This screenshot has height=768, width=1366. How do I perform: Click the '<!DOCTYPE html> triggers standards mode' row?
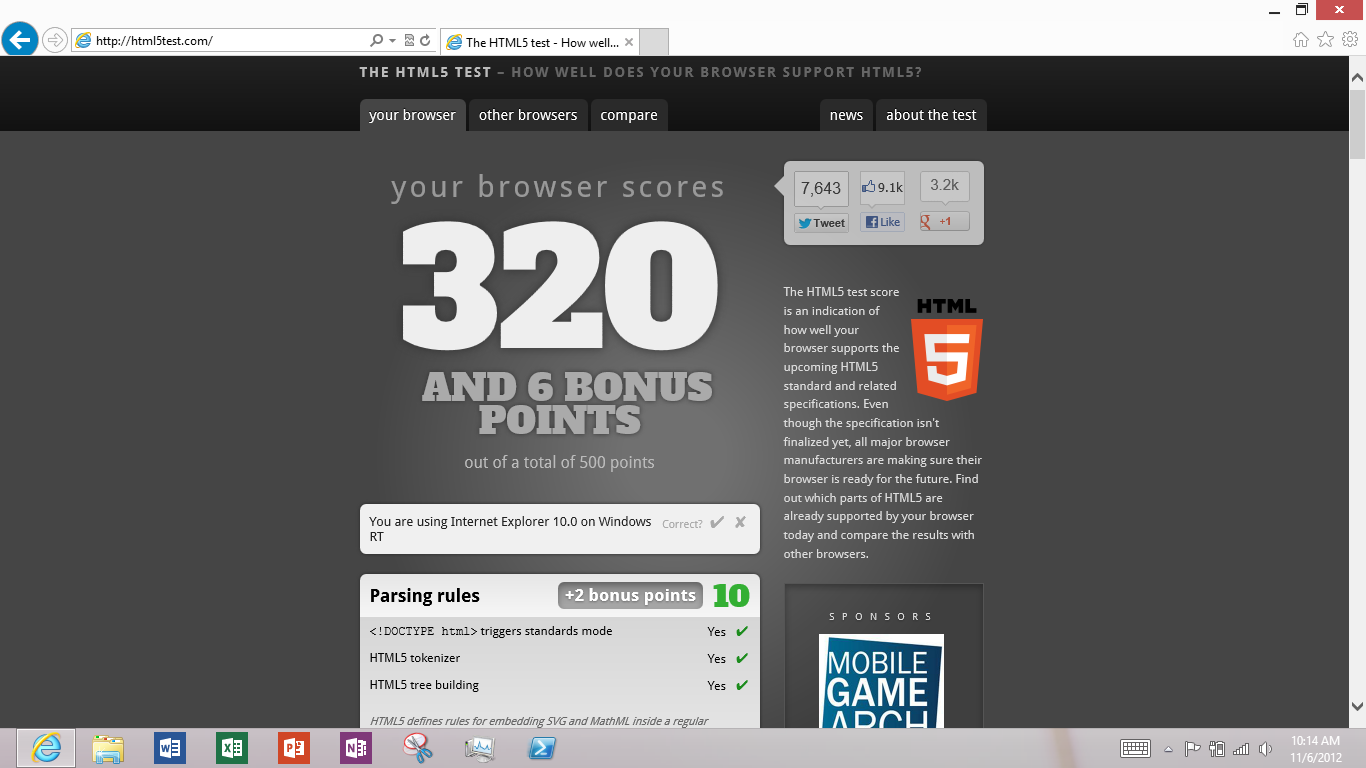559,631
